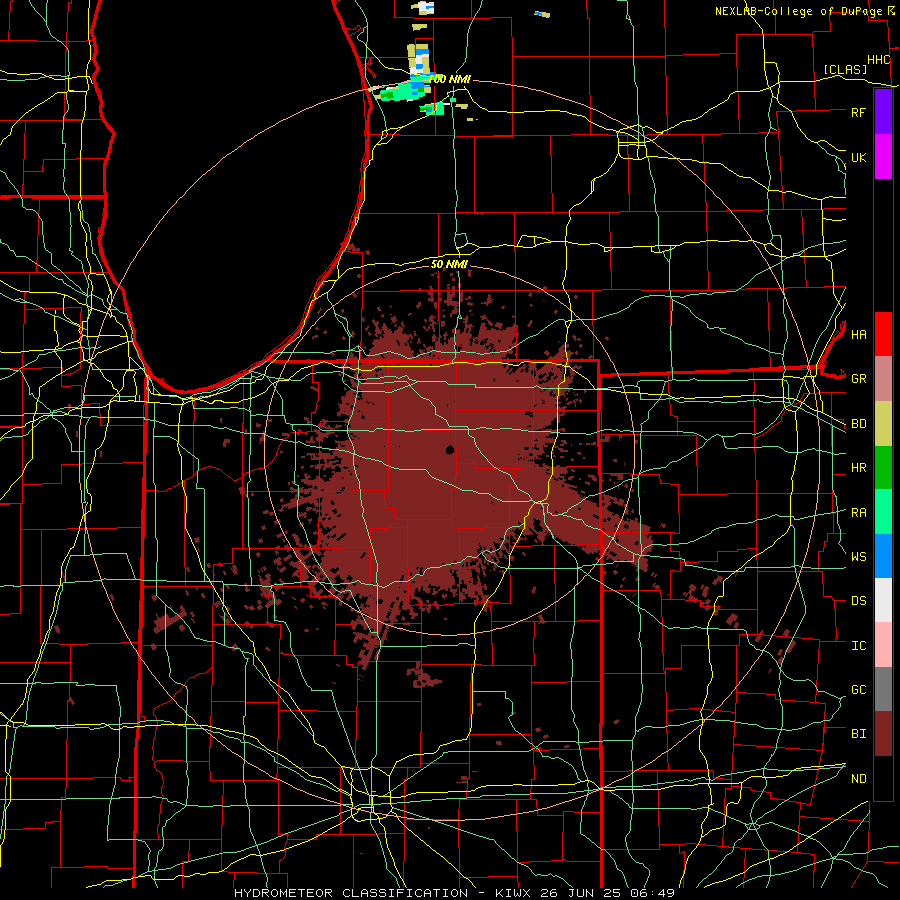Click the UK magenta legend swatch
This screenshot has height=900, width=900.
(x=883, y=157)
